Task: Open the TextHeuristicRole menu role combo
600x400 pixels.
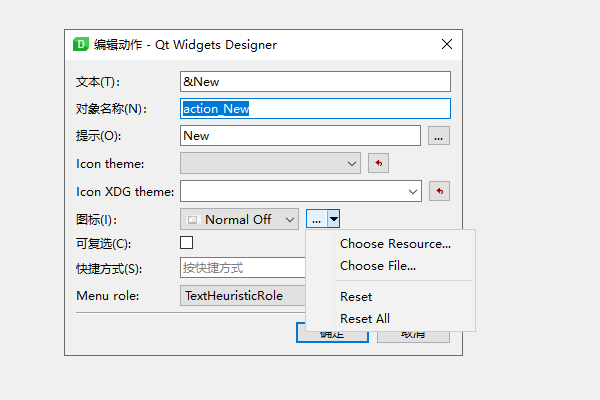Action: 243,296
